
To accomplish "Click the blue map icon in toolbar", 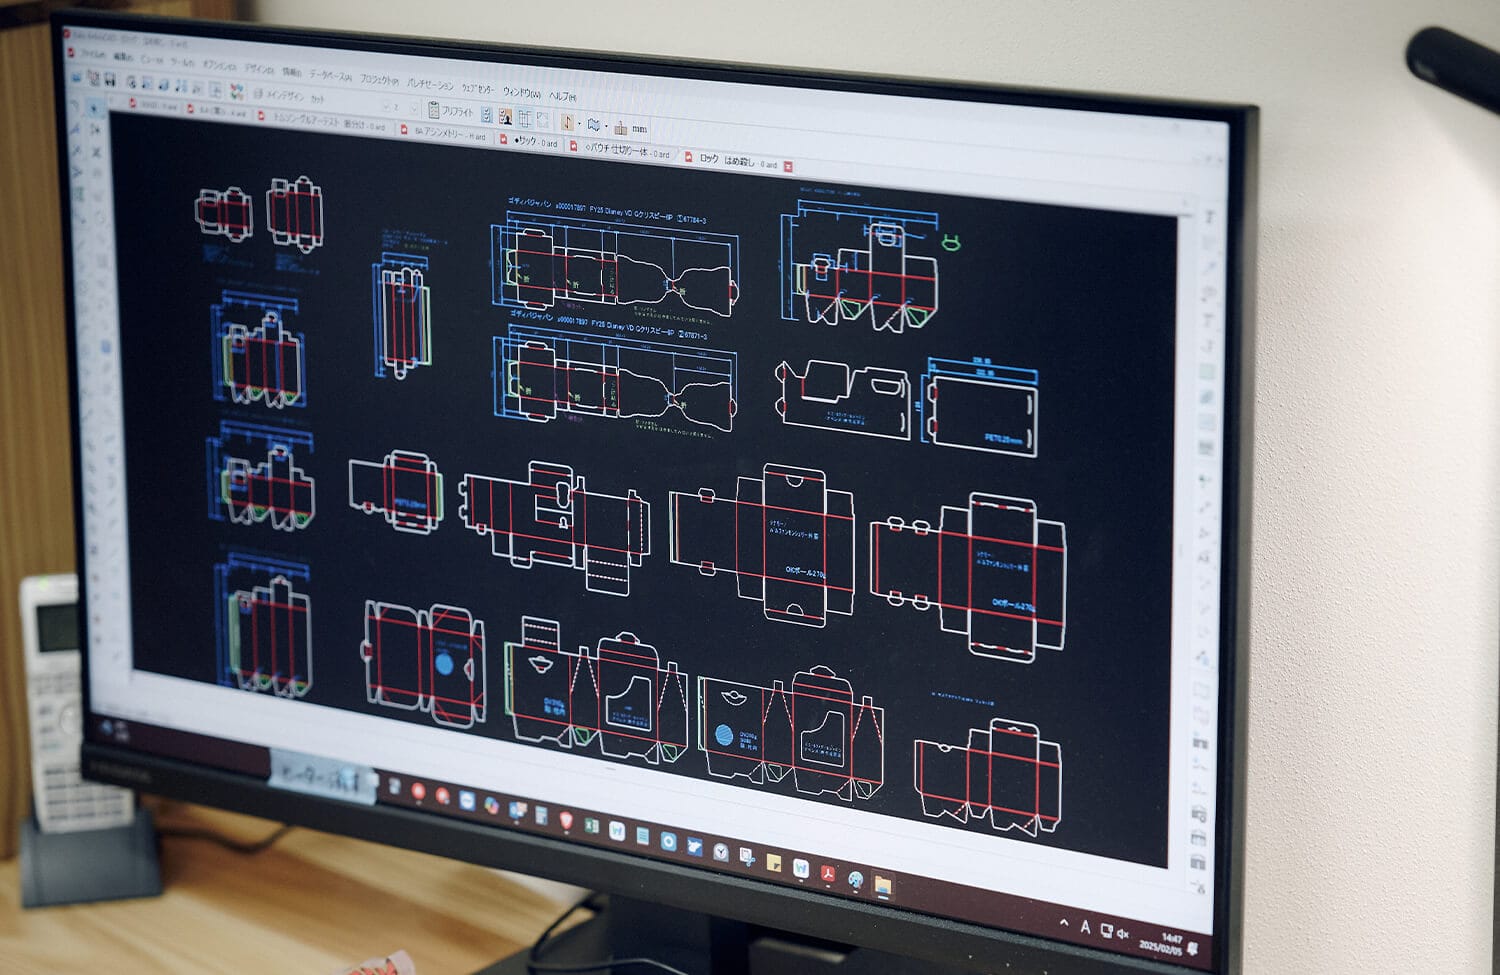I will 593,125.
